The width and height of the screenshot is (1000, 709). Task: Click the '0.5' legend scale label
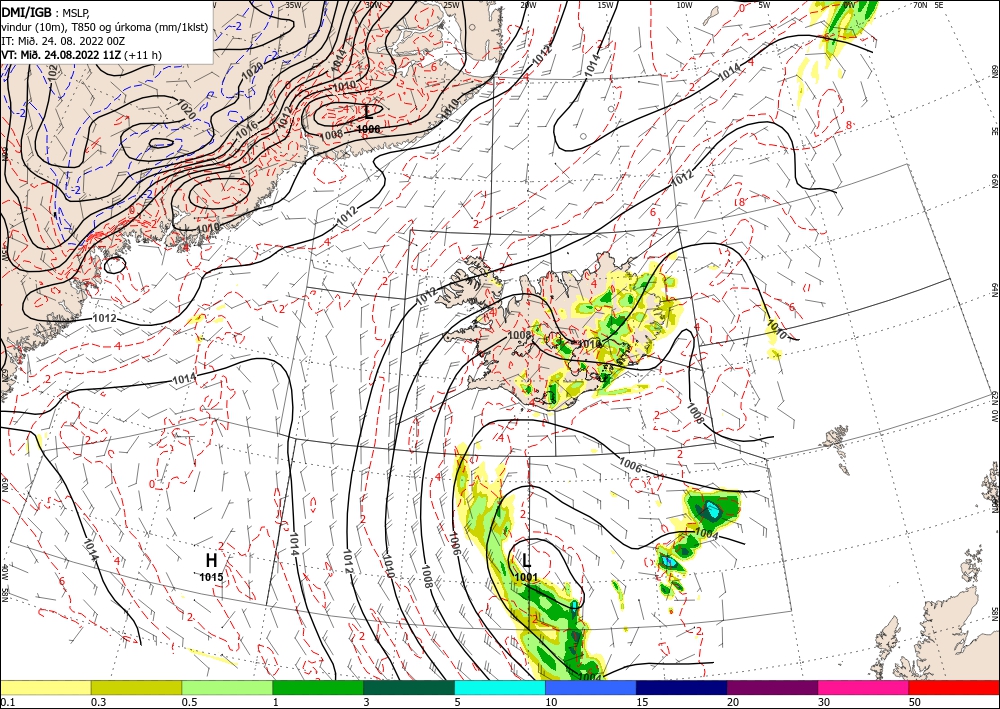189,702
